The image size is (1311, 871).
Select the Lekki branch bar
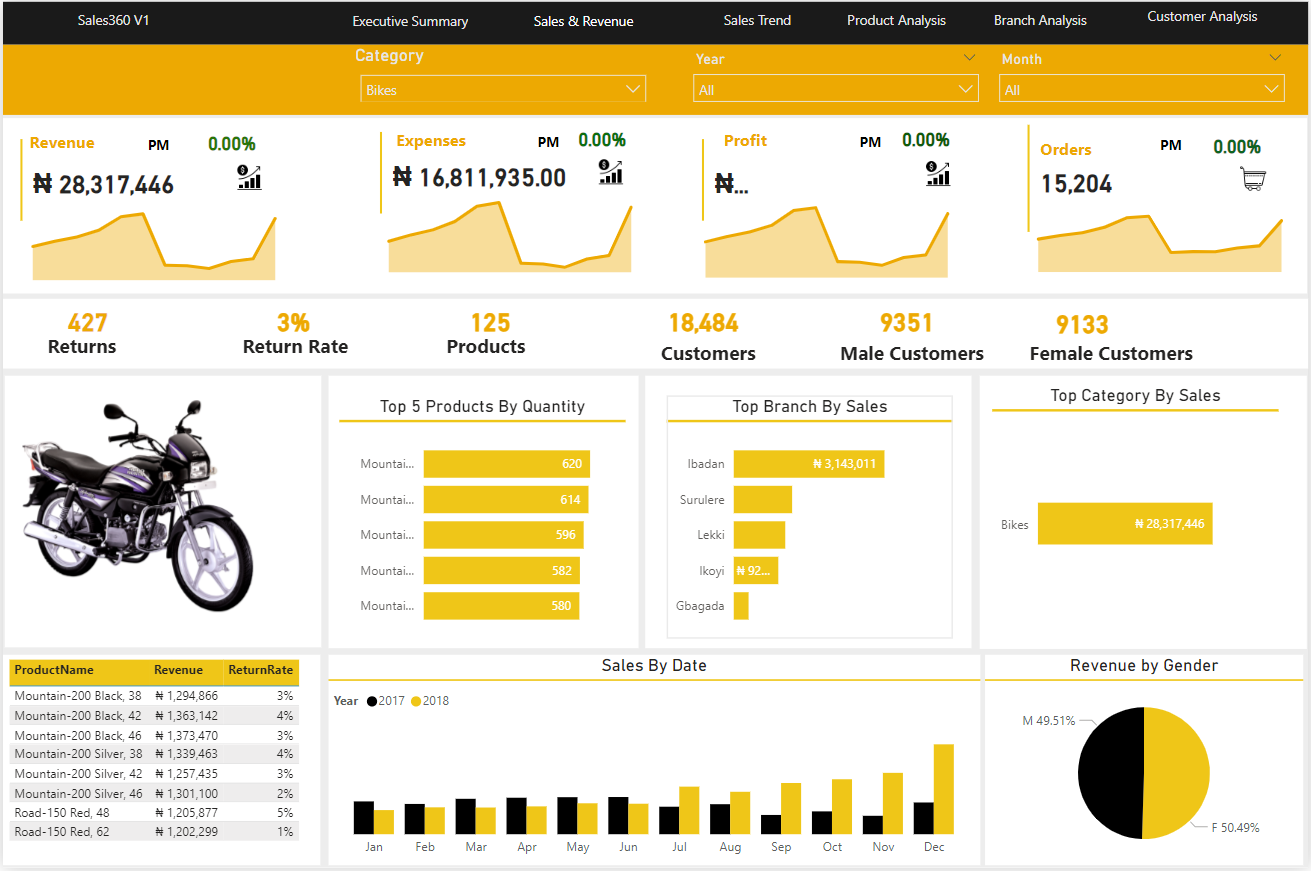point(759,535)
